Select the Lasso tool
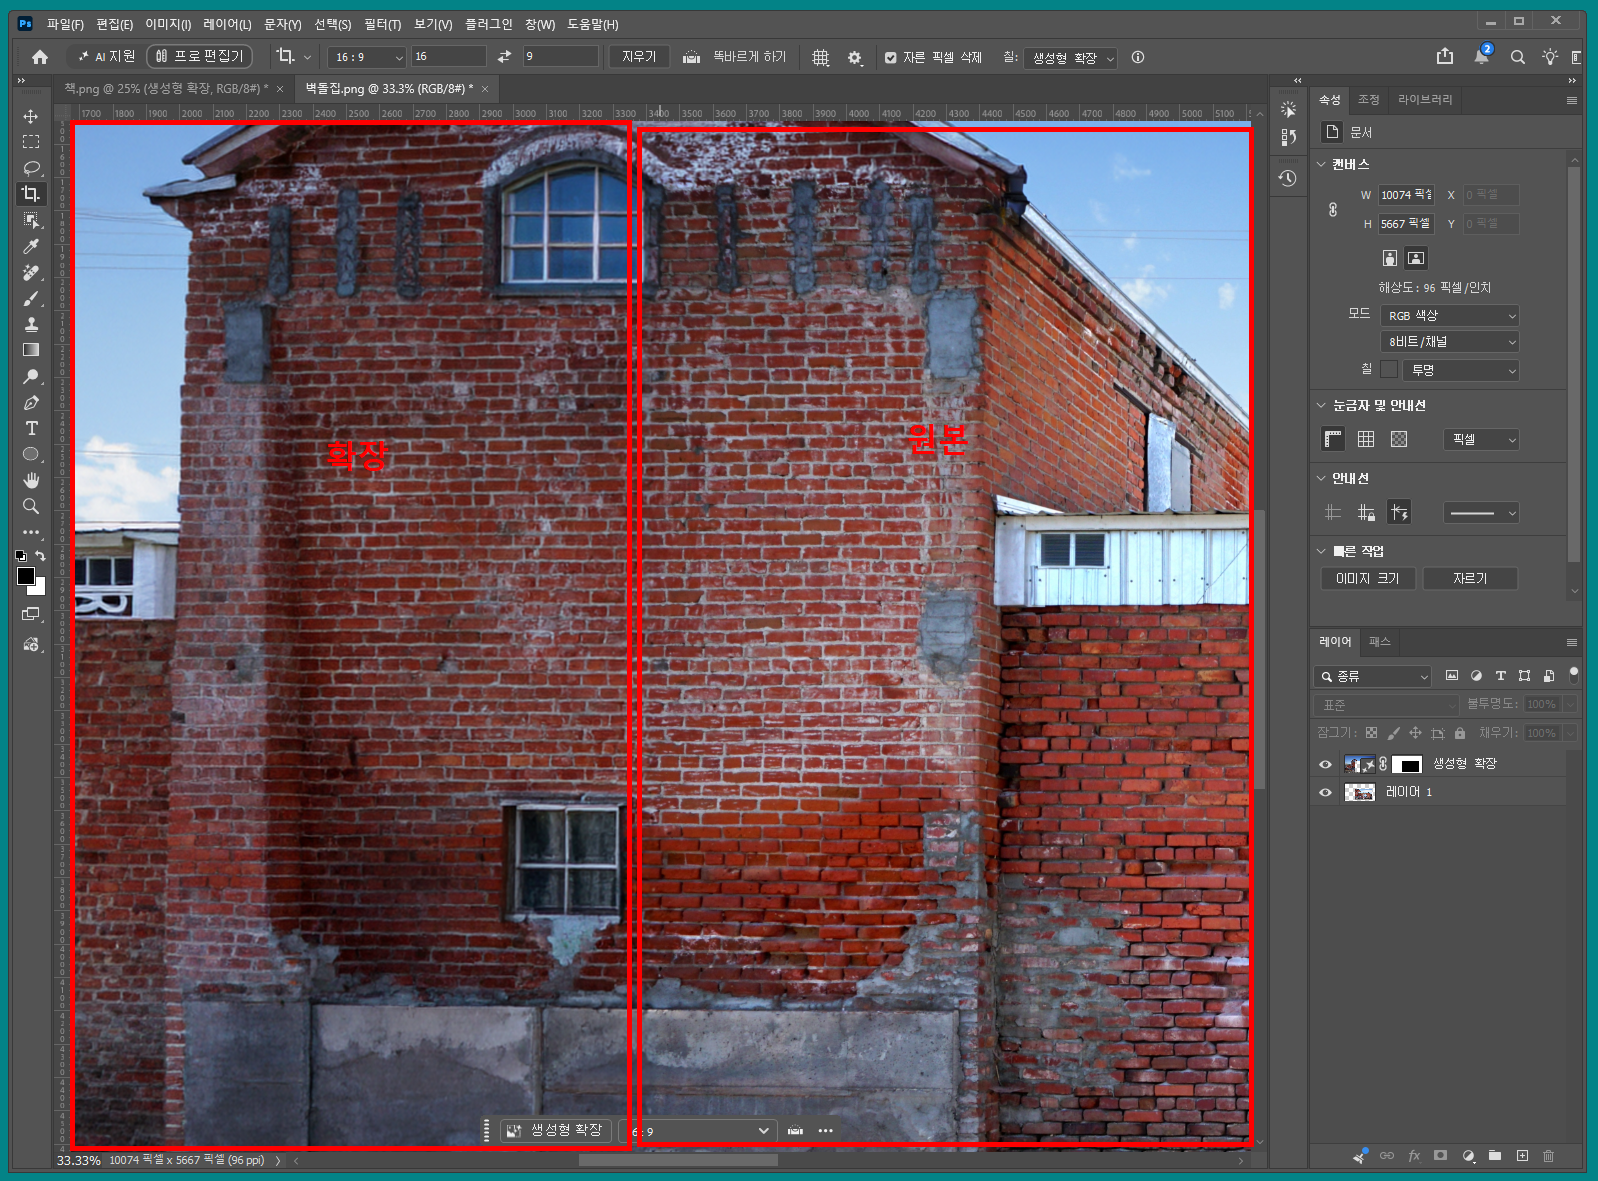 pyautogui.click(x=31, y=168)
